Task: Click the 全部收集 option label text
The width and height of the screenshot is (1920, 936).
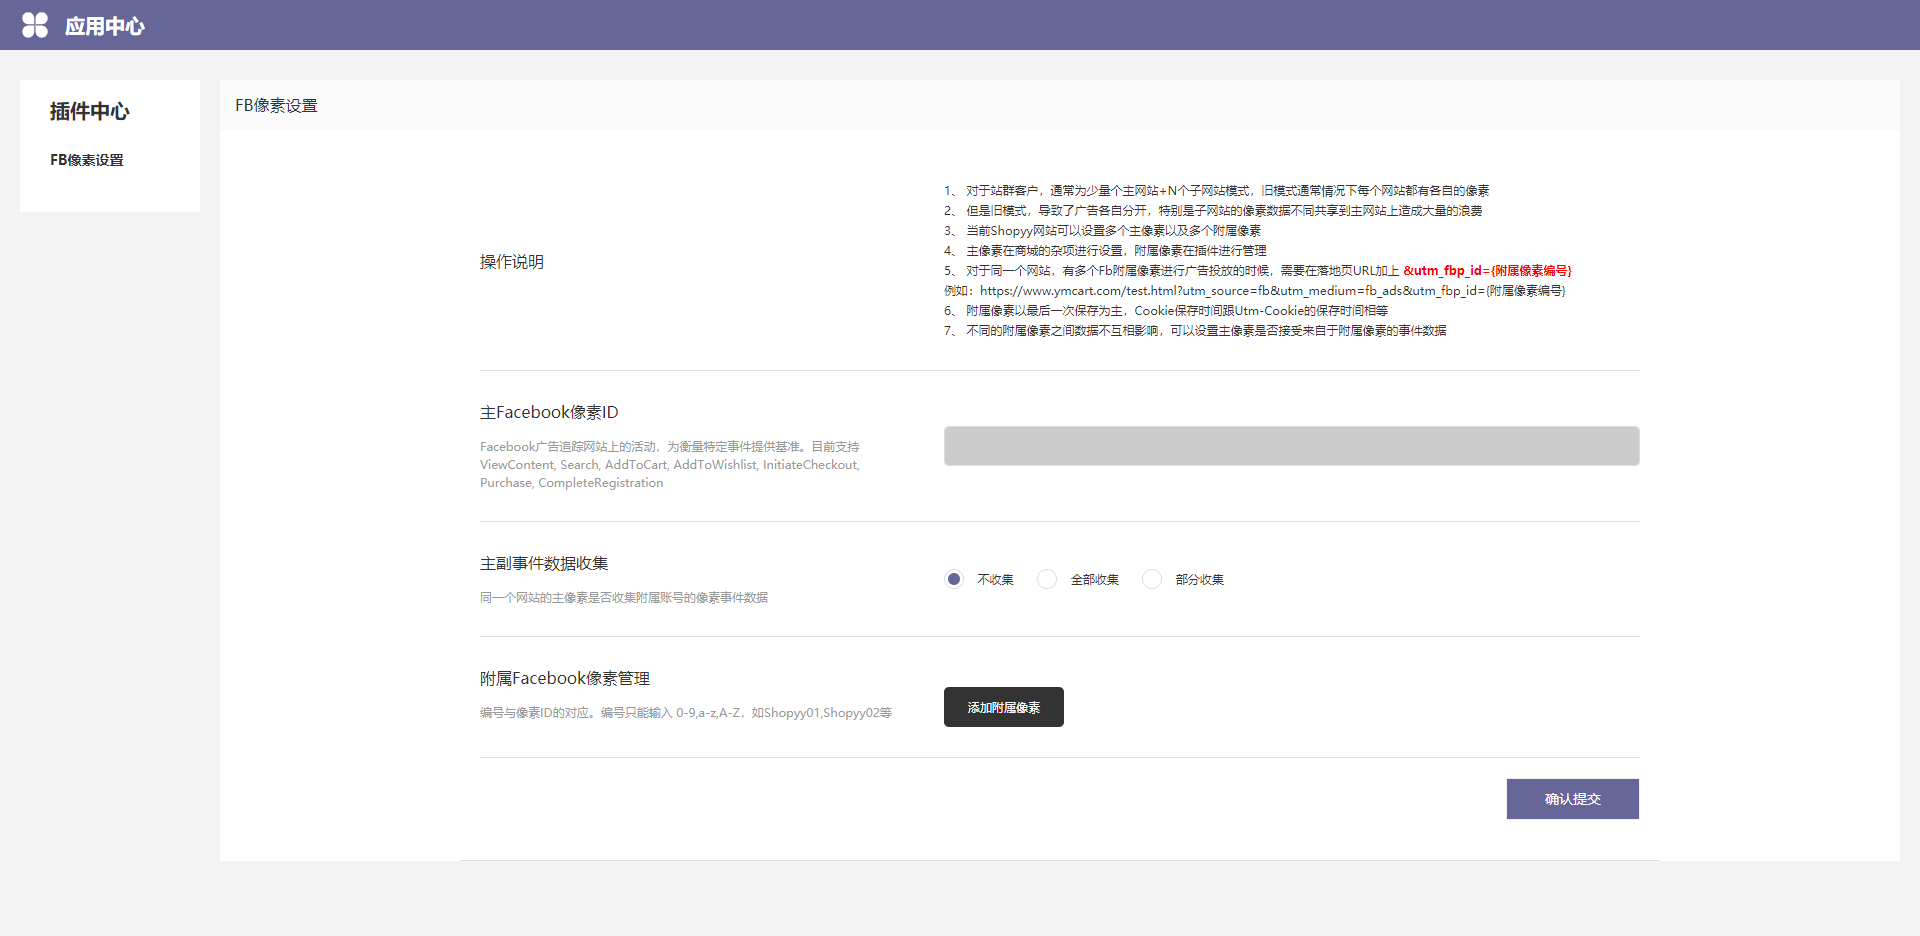Action: (x=1095, y=580)
